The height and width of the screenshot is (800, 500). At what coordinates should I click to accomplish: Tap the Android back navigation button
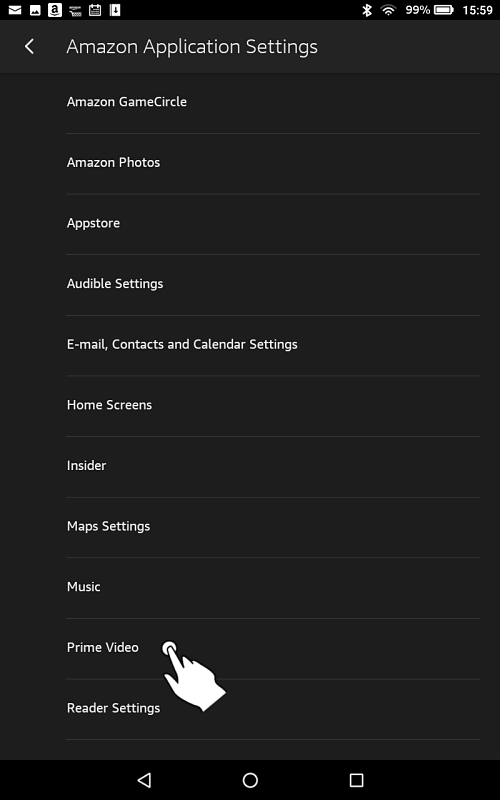(144, 780)
